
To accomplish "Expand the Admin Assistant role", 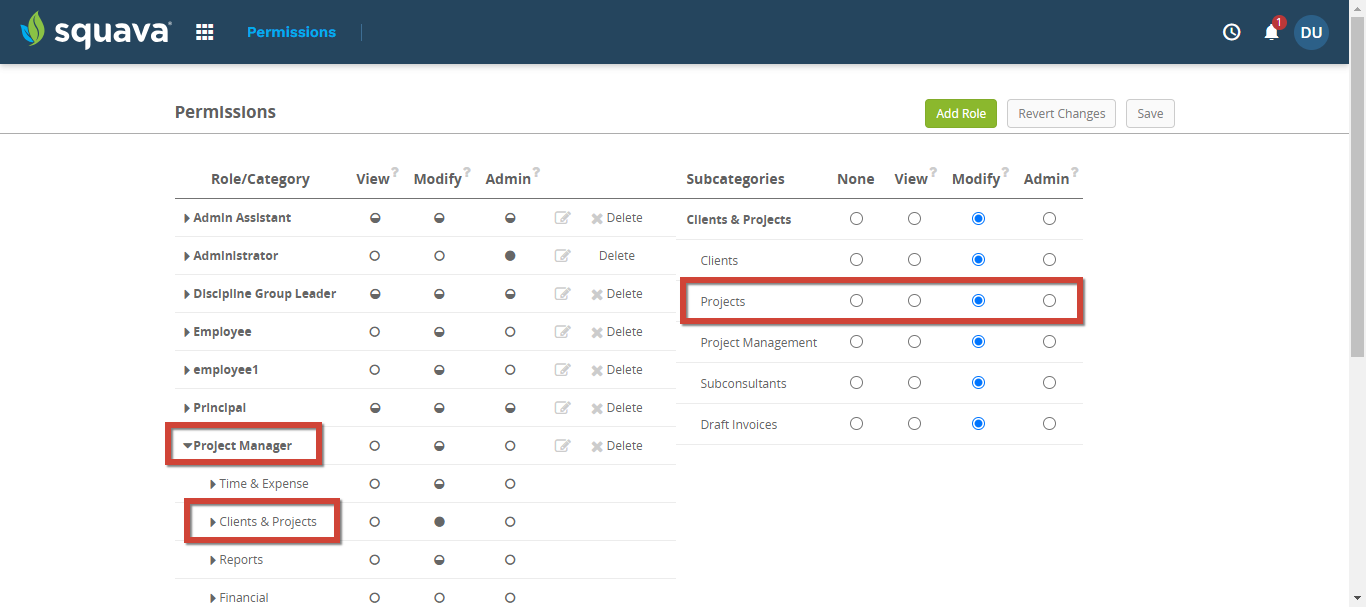I will 186,217.
